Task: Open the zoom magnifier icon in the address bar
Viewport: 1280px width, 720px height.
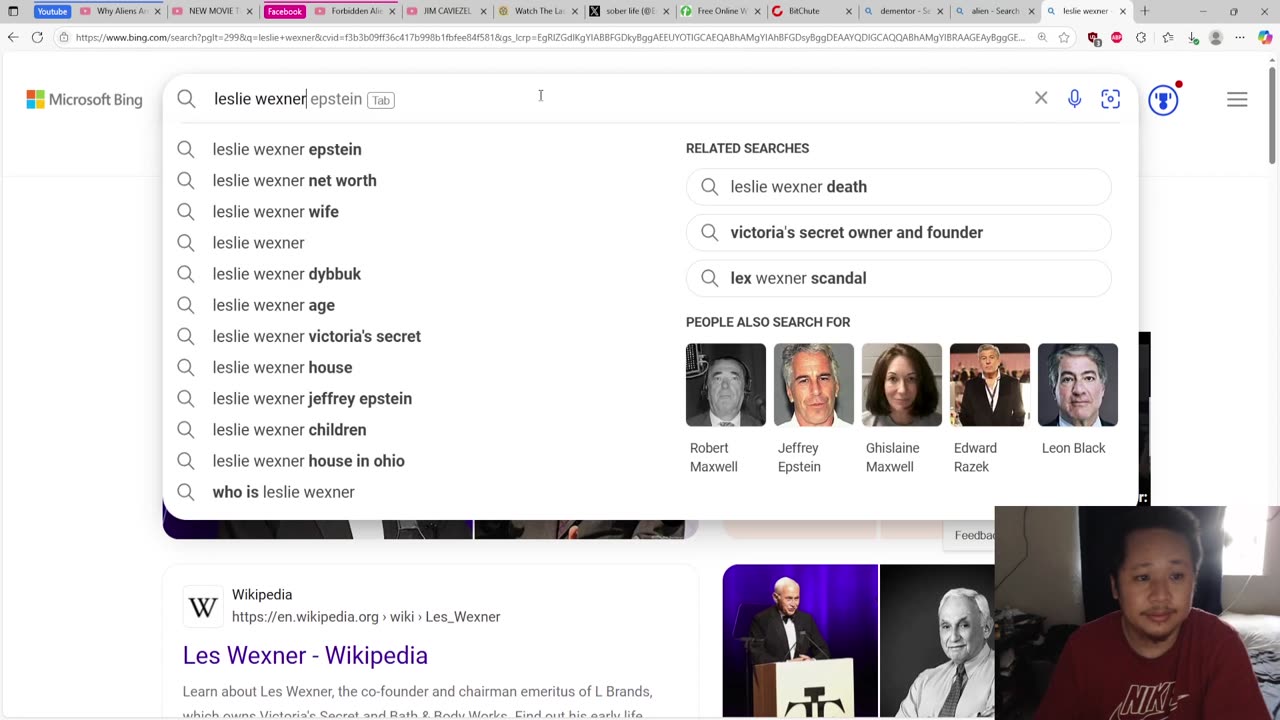Action: click(1042, 37)
